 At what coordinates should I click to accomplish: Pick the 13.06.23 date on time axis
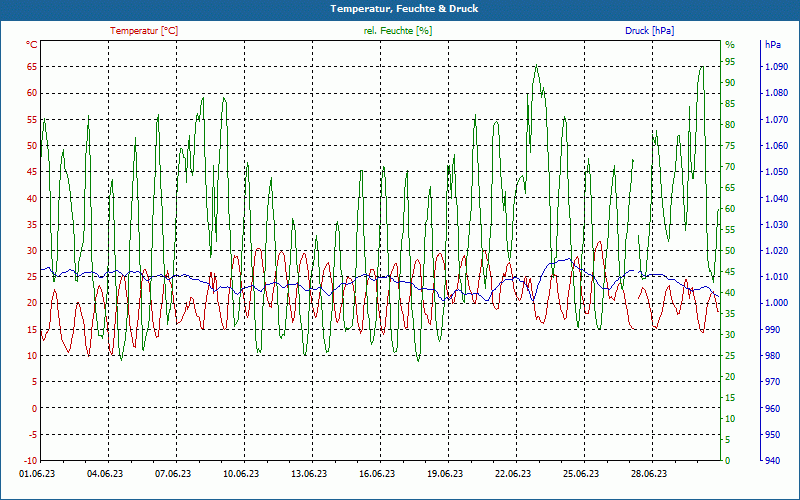pos(308,474)
